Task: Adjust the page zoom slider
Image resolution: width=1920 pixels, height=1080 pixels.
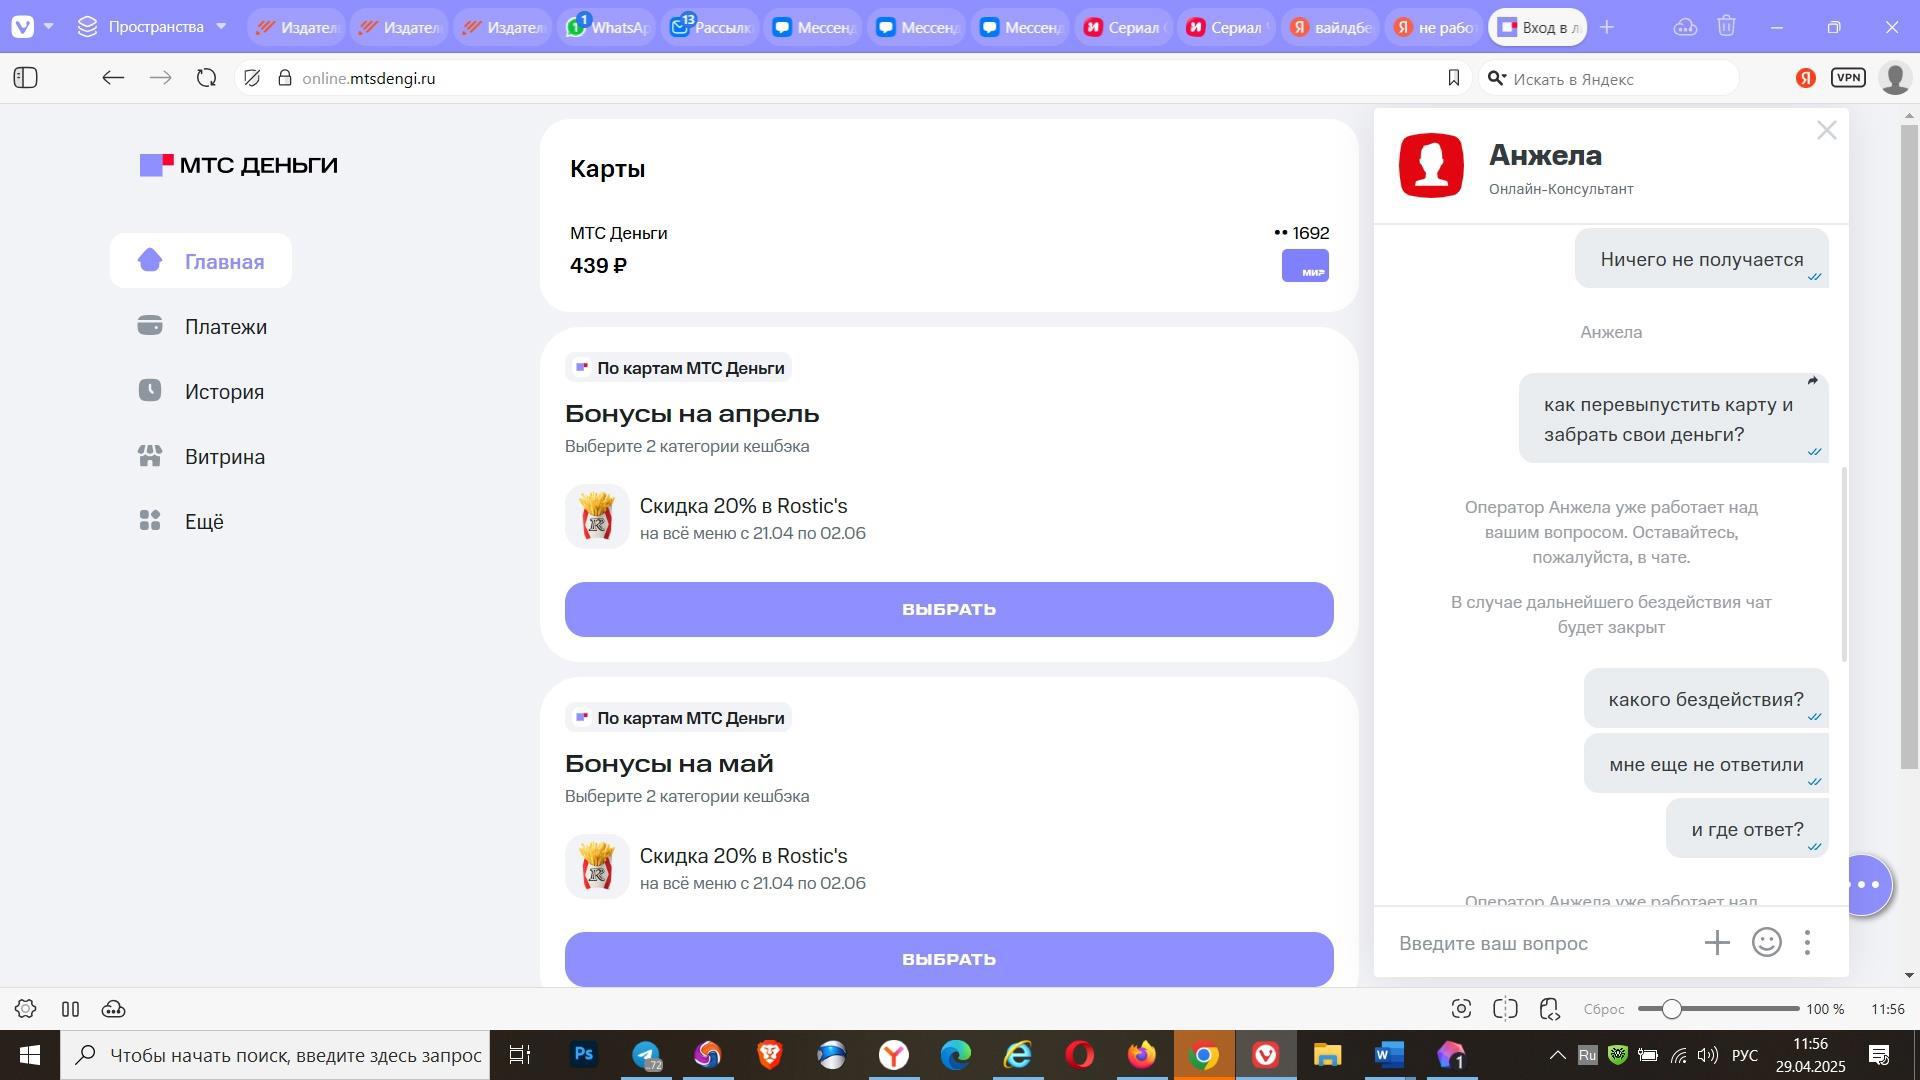Action: click(x=1671, y=1009)
